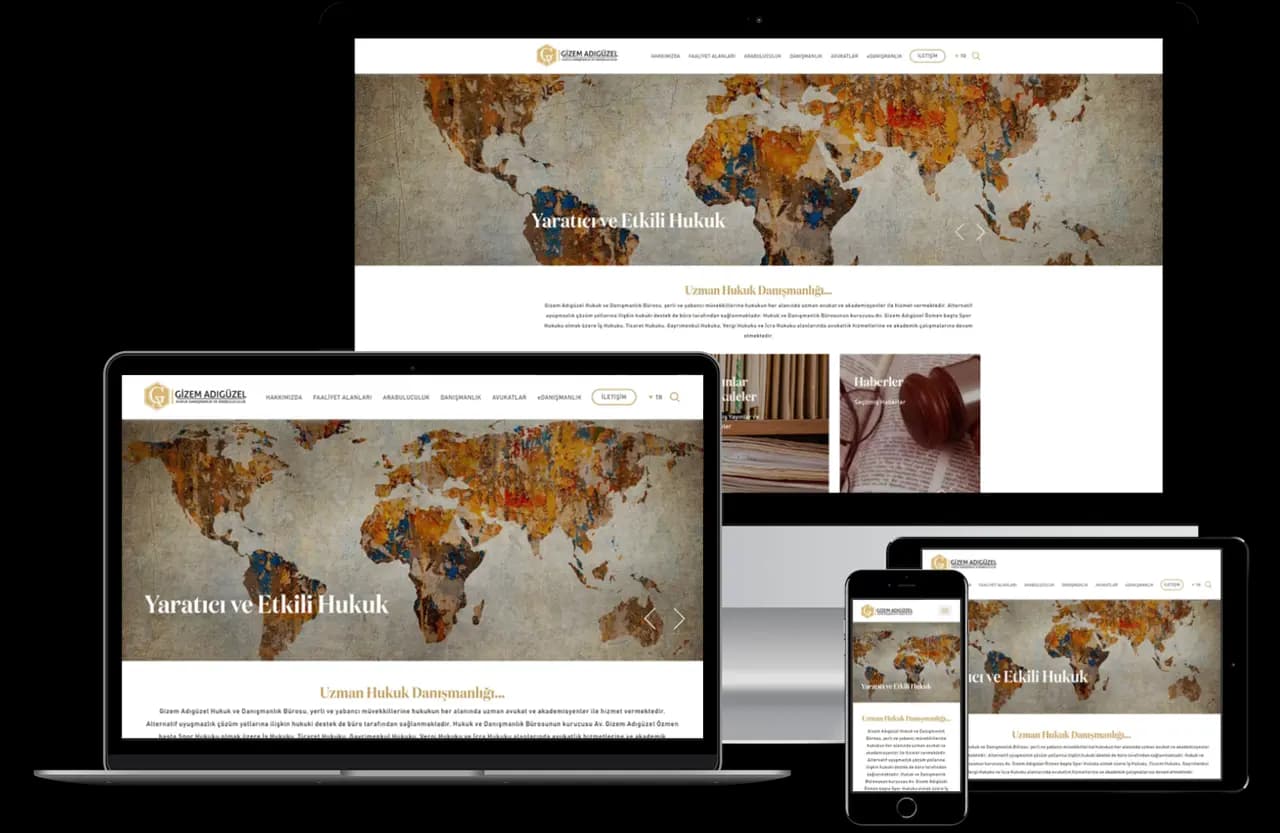The image size is (1280, 833).
Task: Tap the world map banner on the phone
Action: point(906,663)
